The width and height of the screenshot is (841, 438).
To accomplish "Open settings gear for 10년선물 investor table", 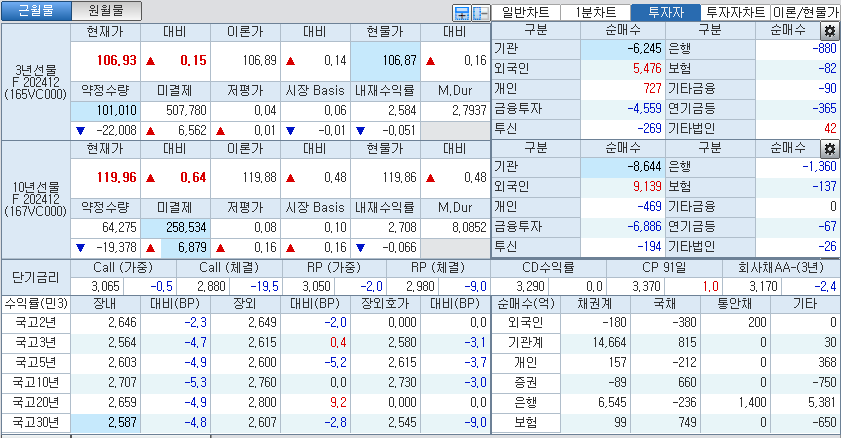I will [830, 149].
